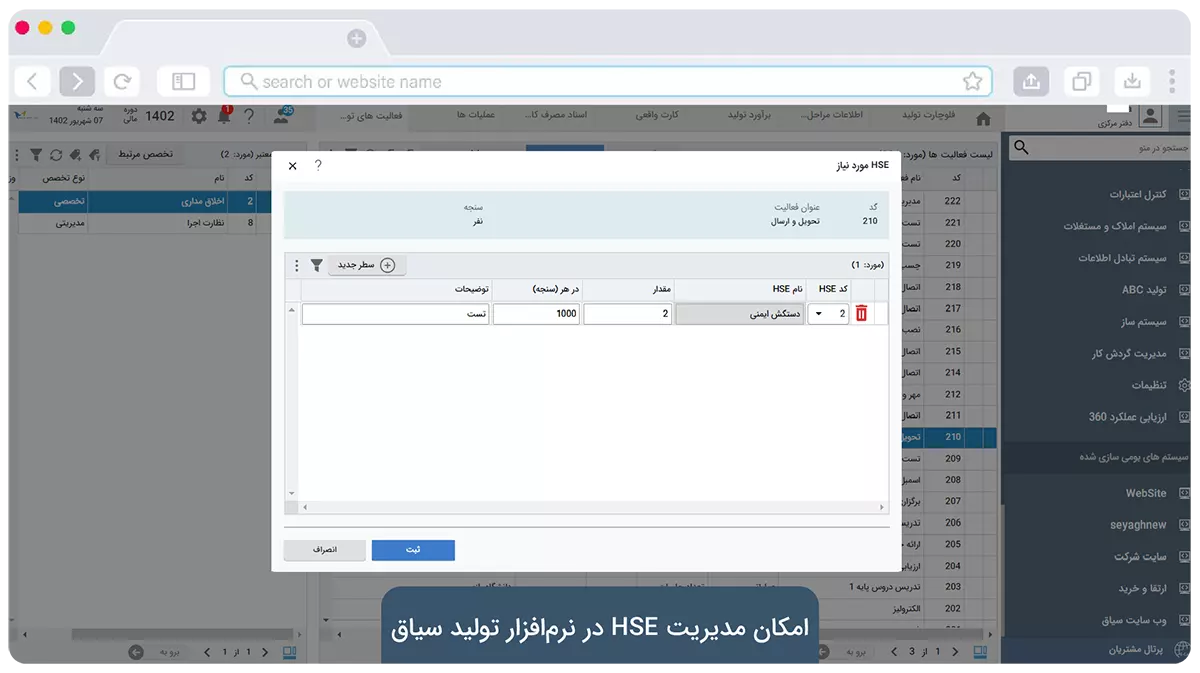
Task: Open filter in HSE dialog toolbar
Action: (316, 265)
